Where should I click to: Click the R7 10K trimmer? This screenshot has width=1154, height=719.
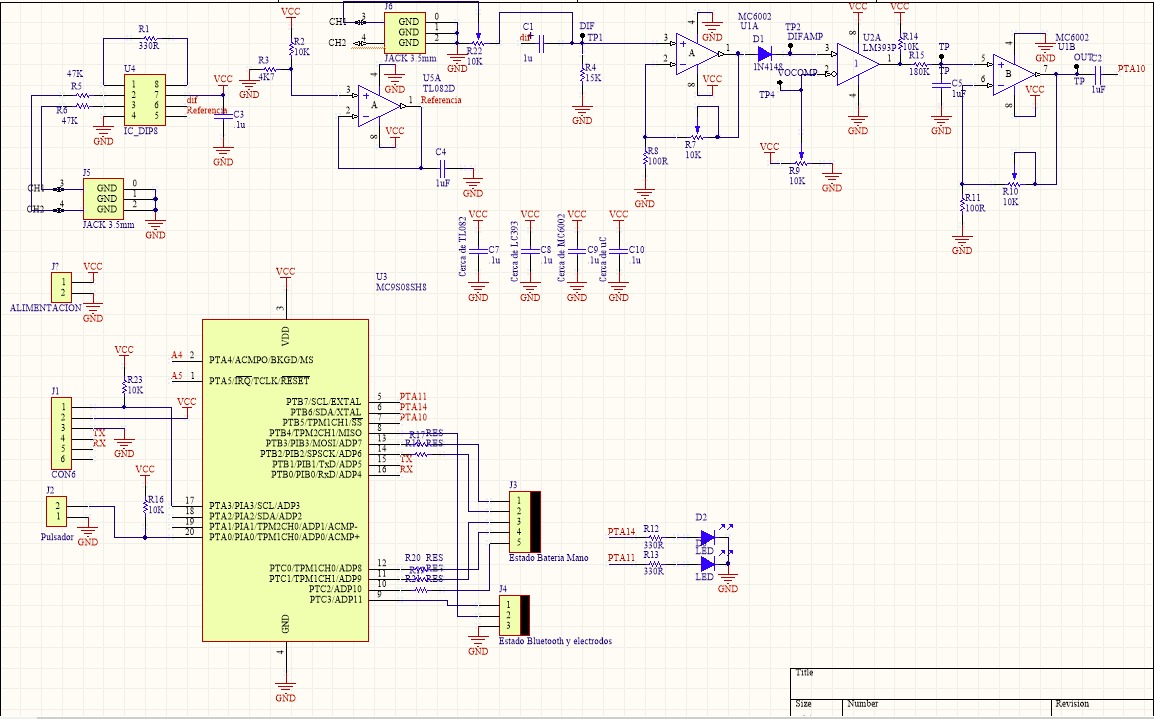click(x=698, y=137)
